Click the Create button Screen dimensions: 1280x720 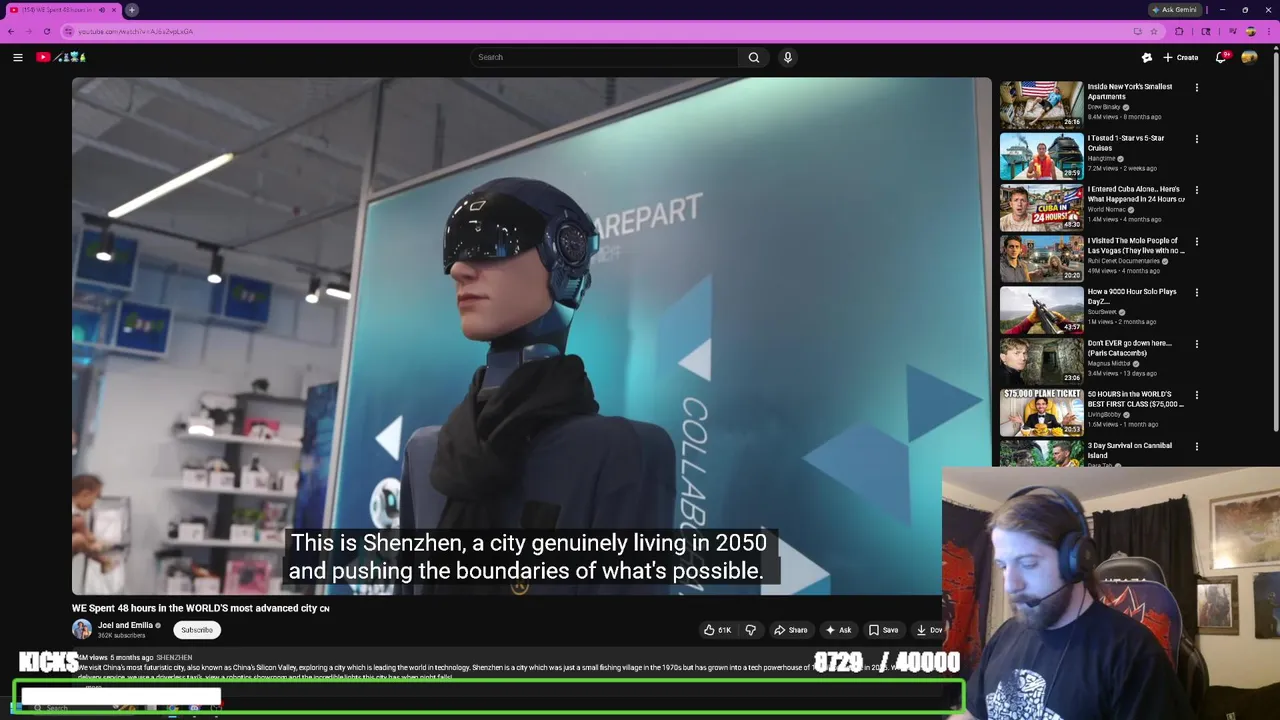tap(1181, 57)
